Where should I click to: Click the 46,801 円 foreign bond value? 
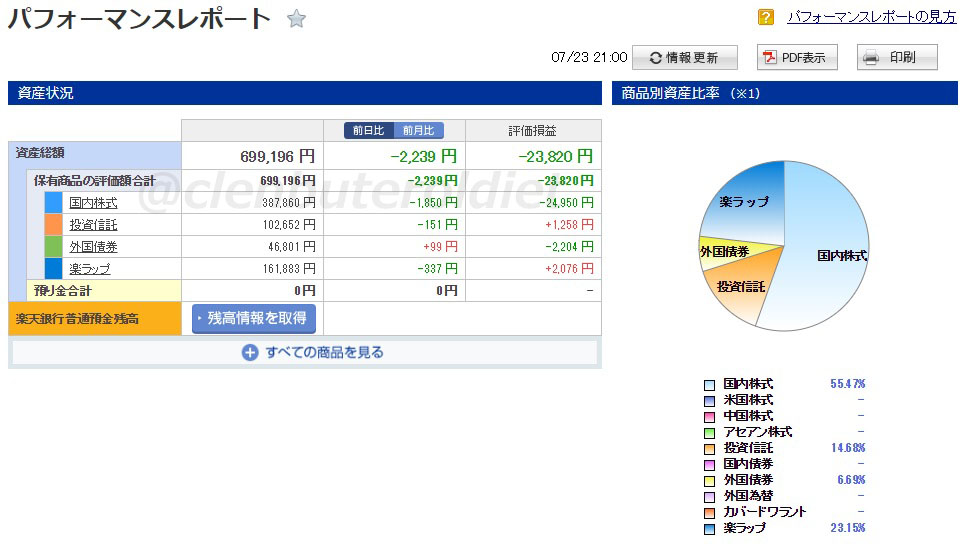coord(292,247)
